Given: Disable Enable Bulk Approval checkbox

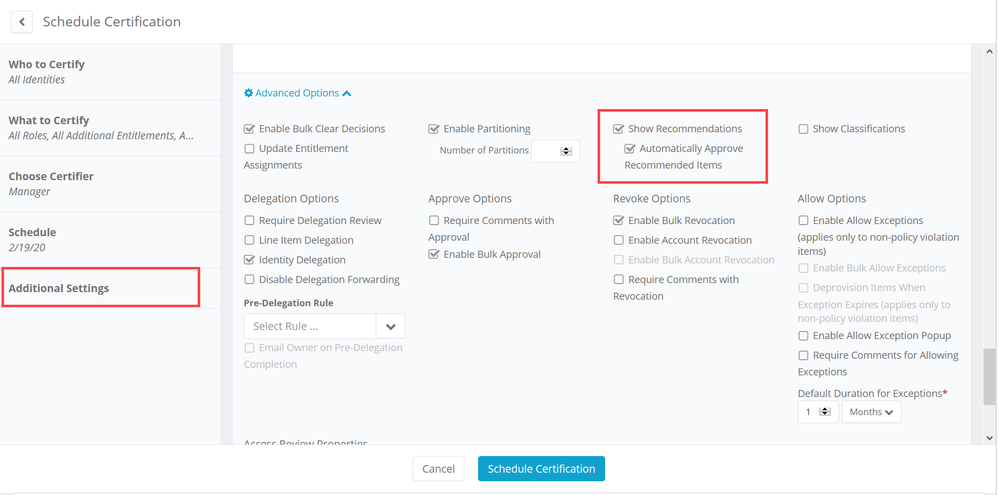Looking at the screenshot, I should (434, 255).
